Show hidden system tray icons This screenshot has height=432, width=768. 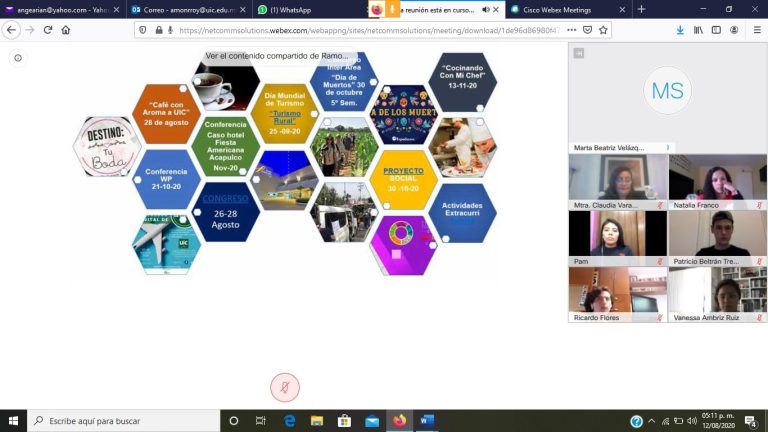[652, 421]
